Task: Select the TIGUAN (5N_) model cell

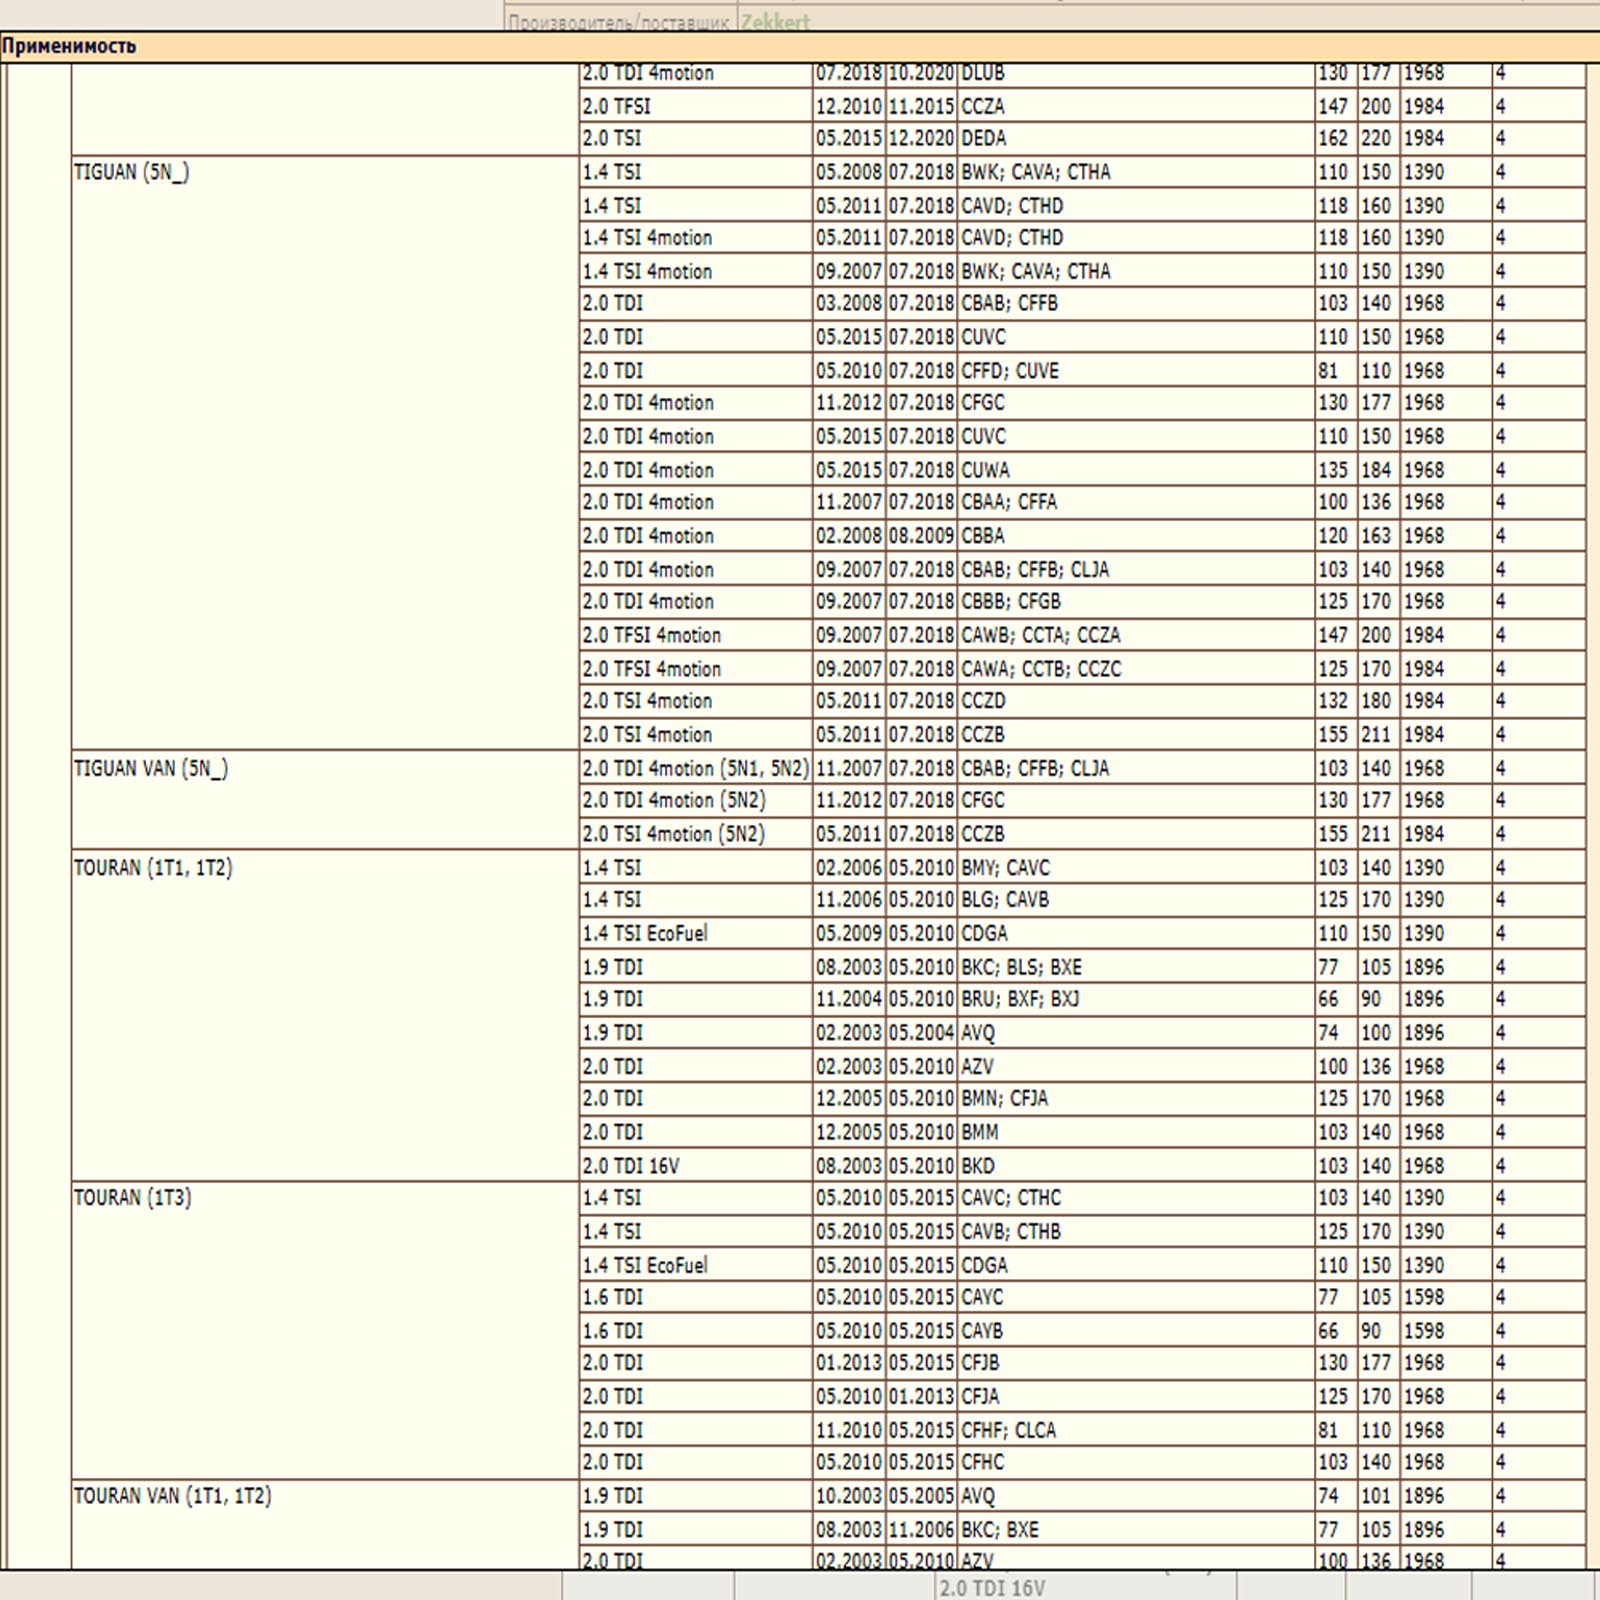Action: [x=131, y=172]
